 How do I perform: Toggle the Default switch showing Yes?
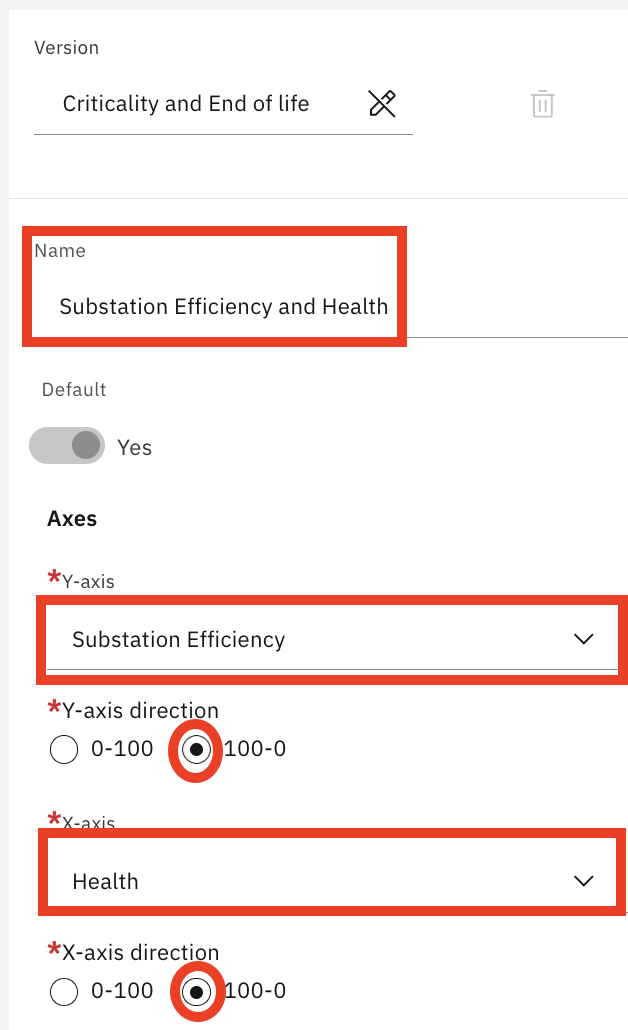pyautogui.click(x=67, y=445)
